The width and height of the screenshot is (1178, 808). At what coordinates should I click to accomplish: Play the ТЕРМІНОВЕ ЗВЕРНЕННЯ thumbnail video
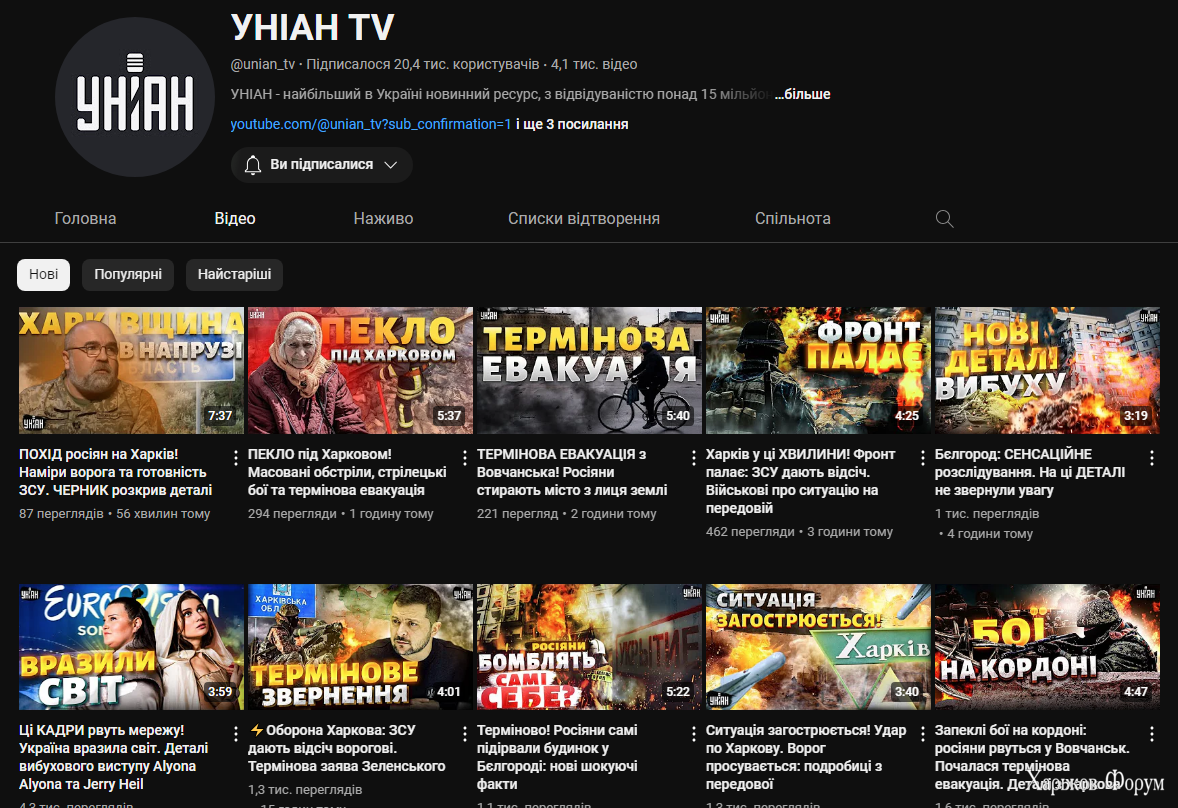pyautogui.click(x=361, y=647)
